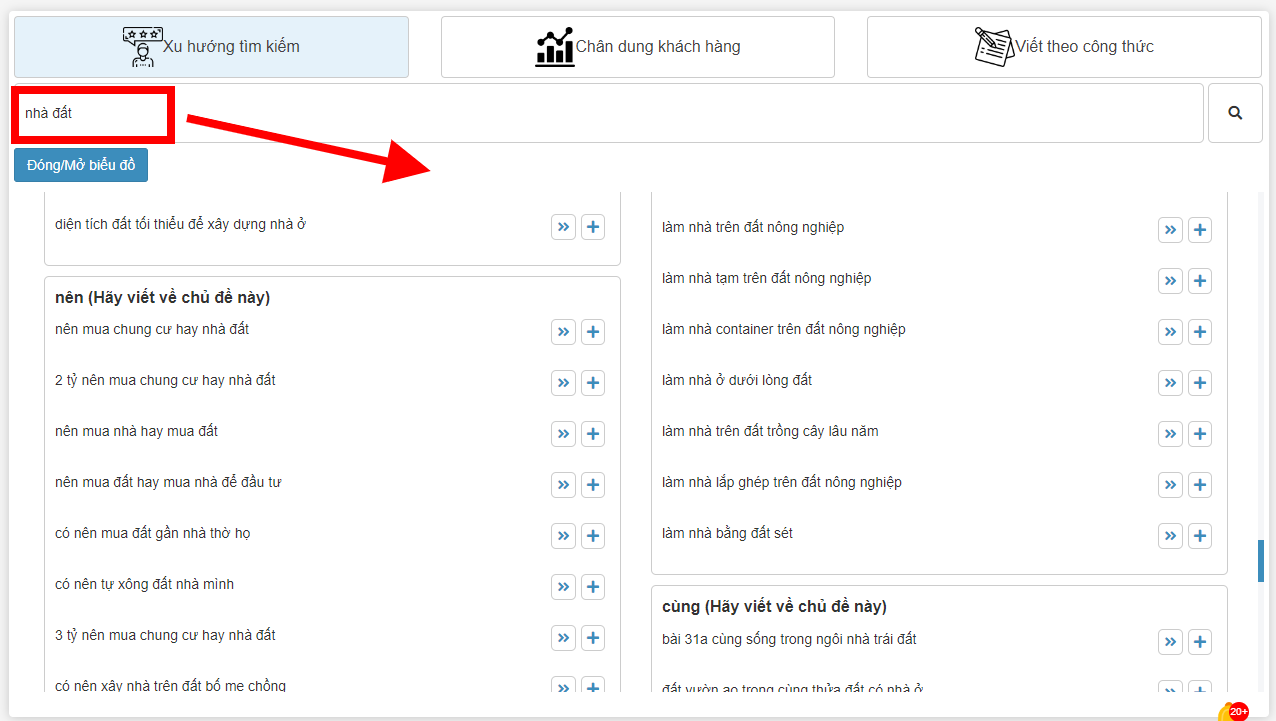Expand arrows for 'làm nhà lắp ghép' row
Screen dimensions: 1276x721
[x=1170, y=484]
